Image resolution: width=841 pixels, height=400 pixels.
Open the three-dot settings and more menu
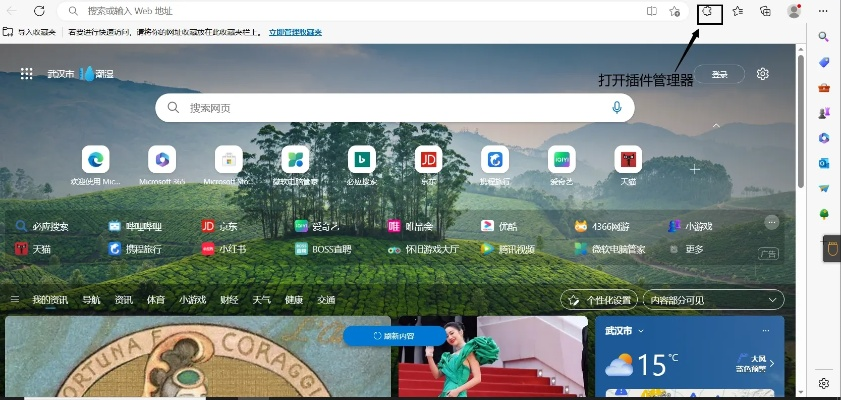tap(823, 11)
